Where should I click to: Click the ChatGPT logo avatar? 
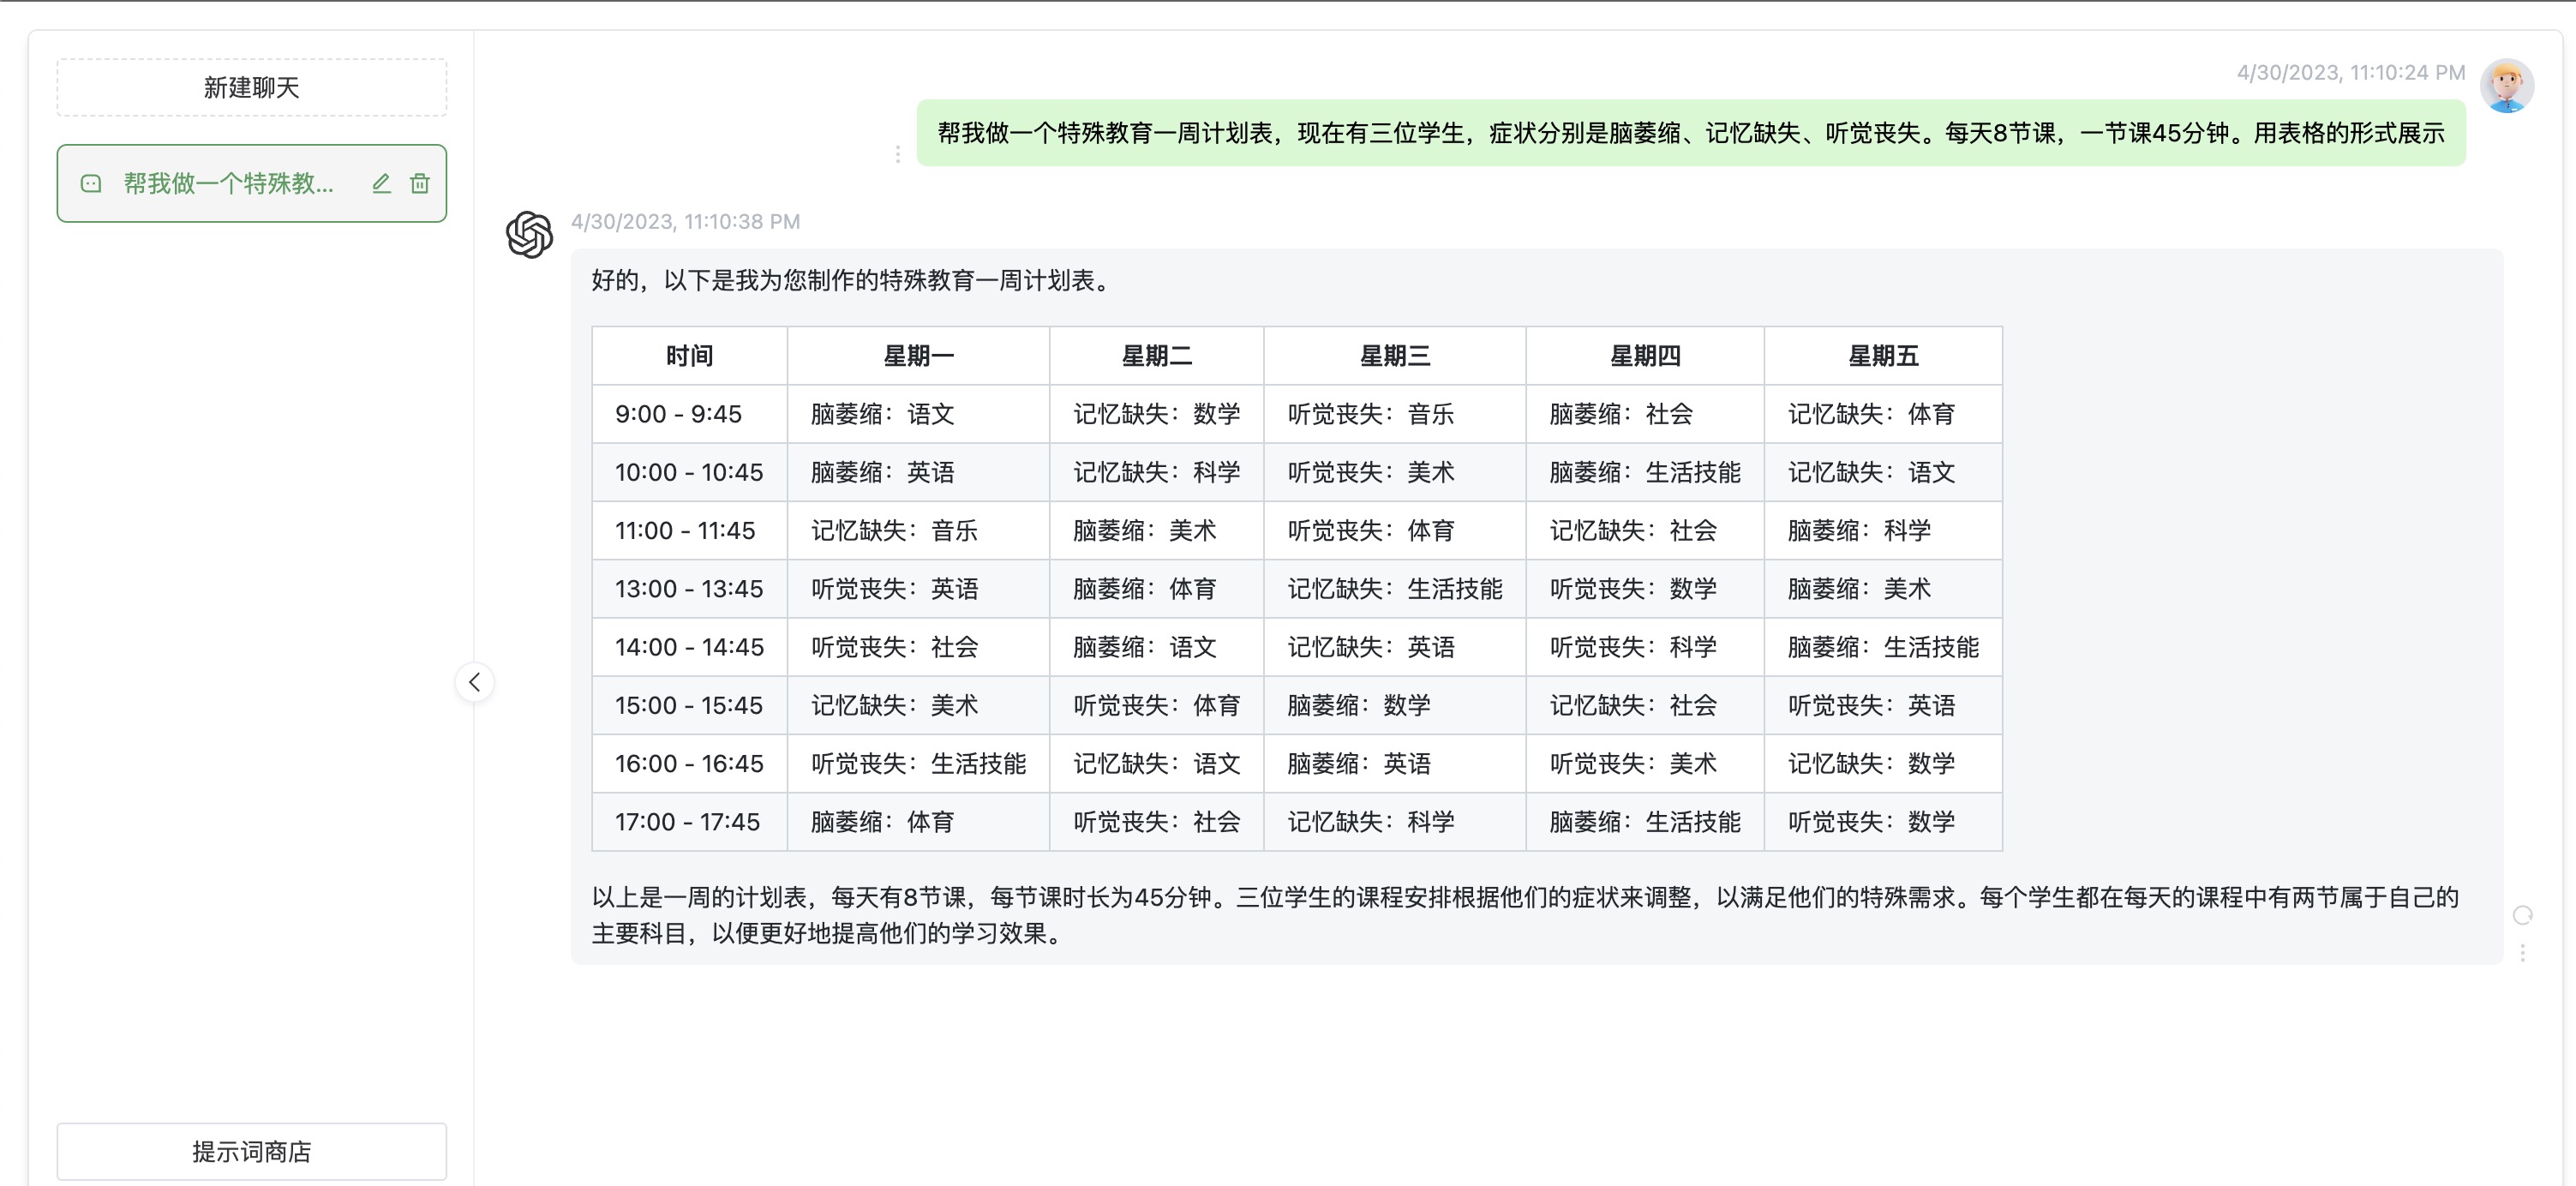[x=529, y=234]
